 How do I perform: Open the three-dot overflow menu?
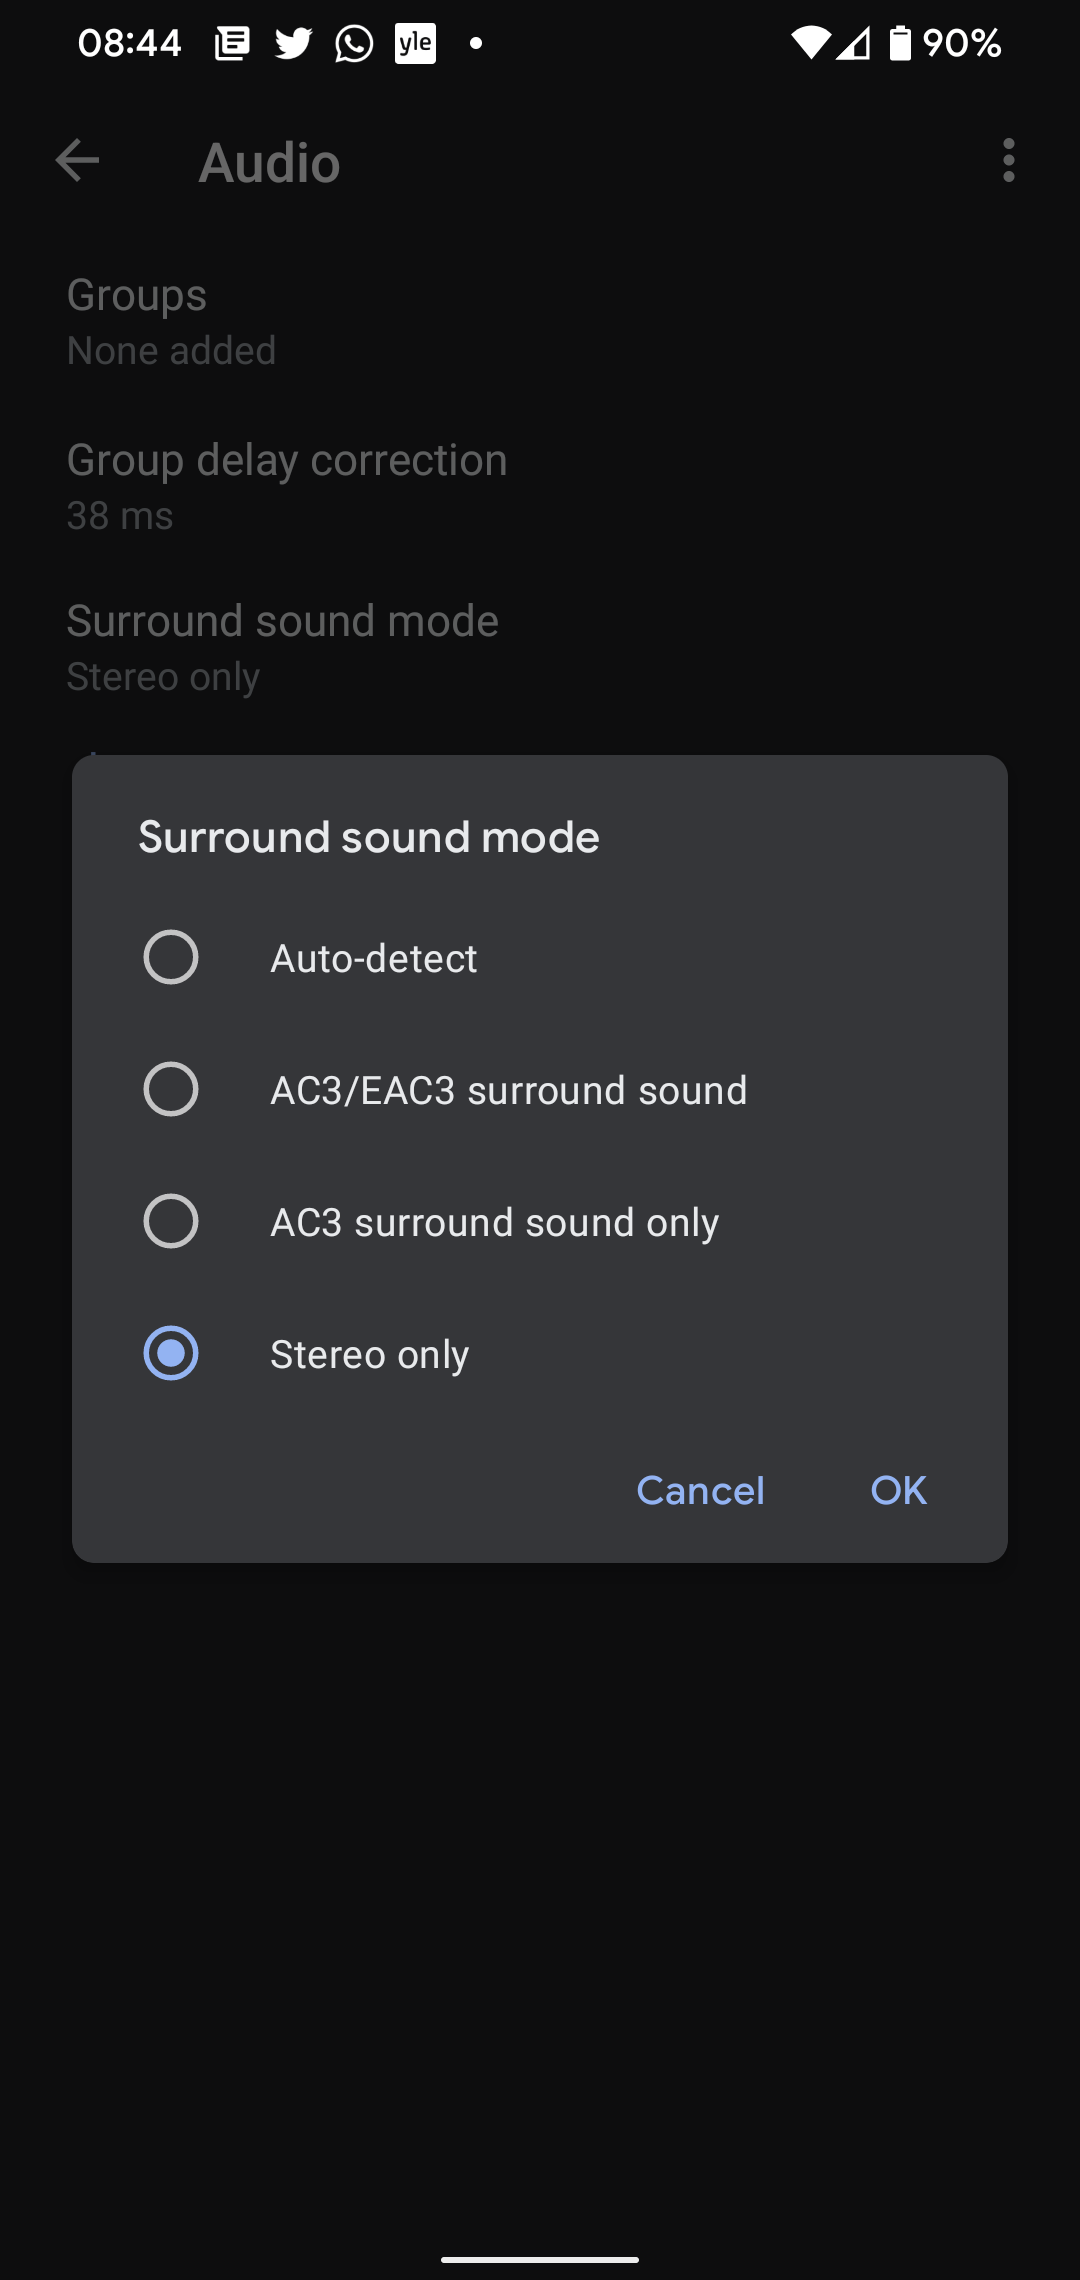pos(1008,161)
